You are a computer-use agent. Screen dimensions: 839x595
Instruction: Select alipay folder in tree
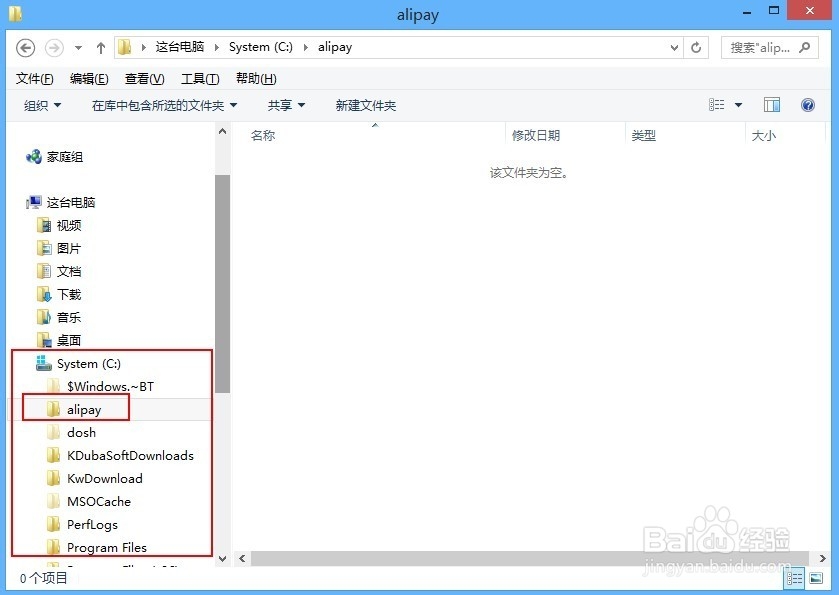point(74,409)
